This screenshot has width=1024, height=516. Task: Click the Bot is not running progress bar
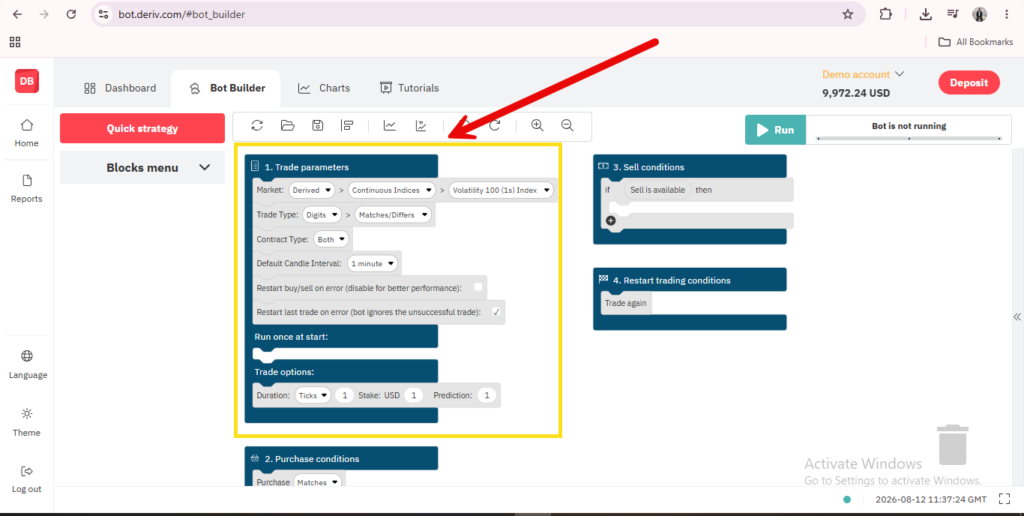[908, 138]
